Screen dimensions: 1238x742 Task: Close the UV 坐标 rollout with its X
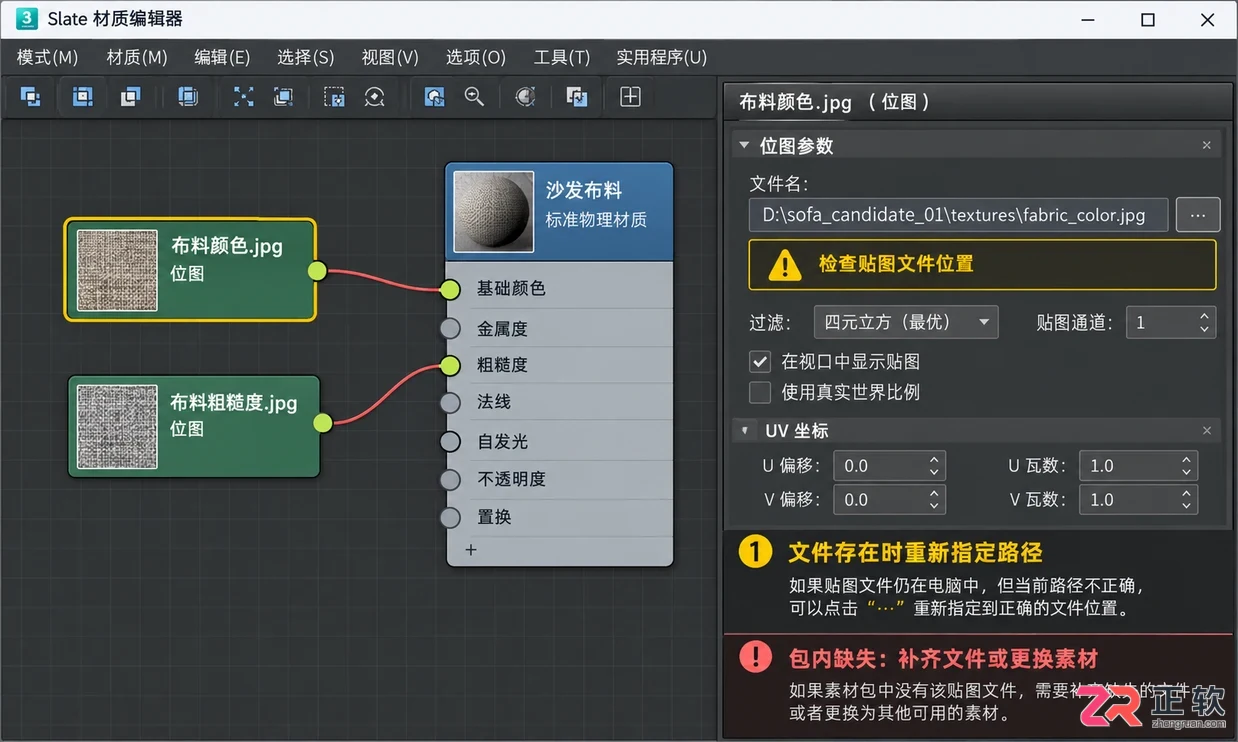pos(1206,431)
